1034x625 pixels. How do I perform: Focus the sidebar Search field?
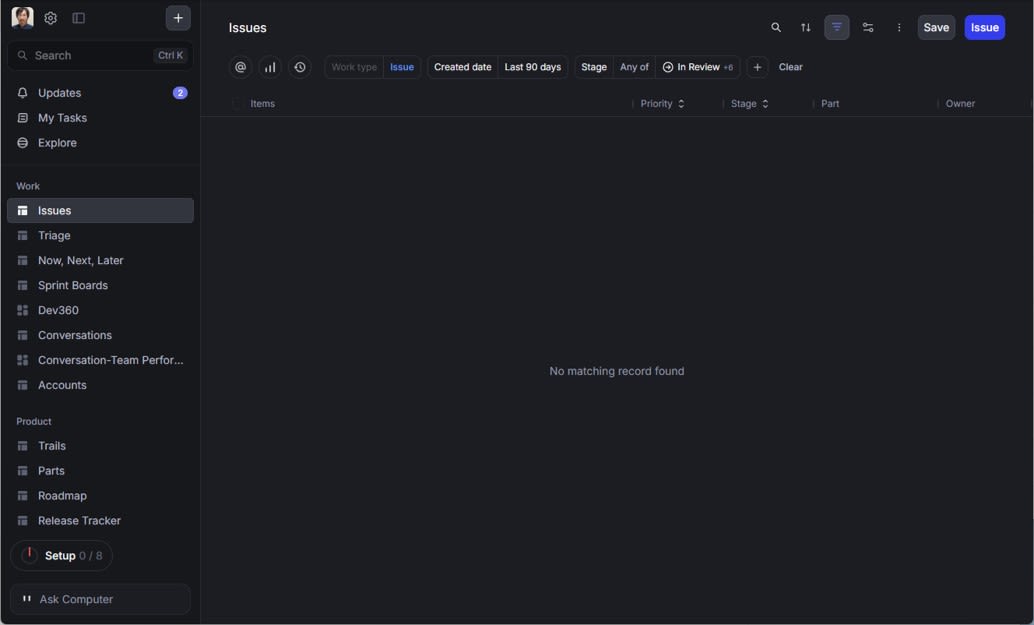pos(100,55)
